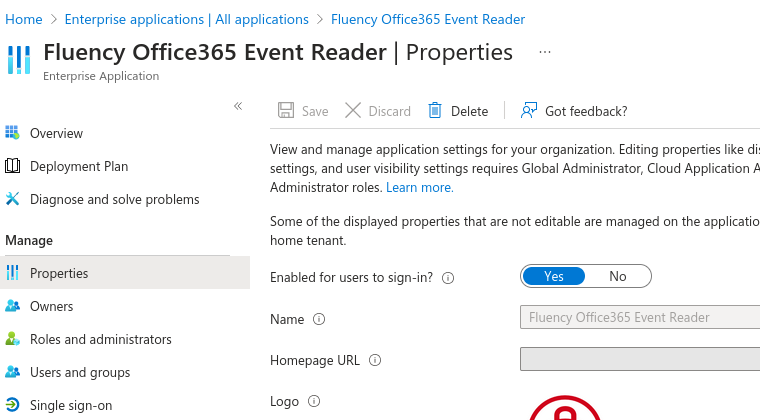Viewport: 760px width, 420px height.
Task: Click the Delete trash can icon
Action: [435, 110]
